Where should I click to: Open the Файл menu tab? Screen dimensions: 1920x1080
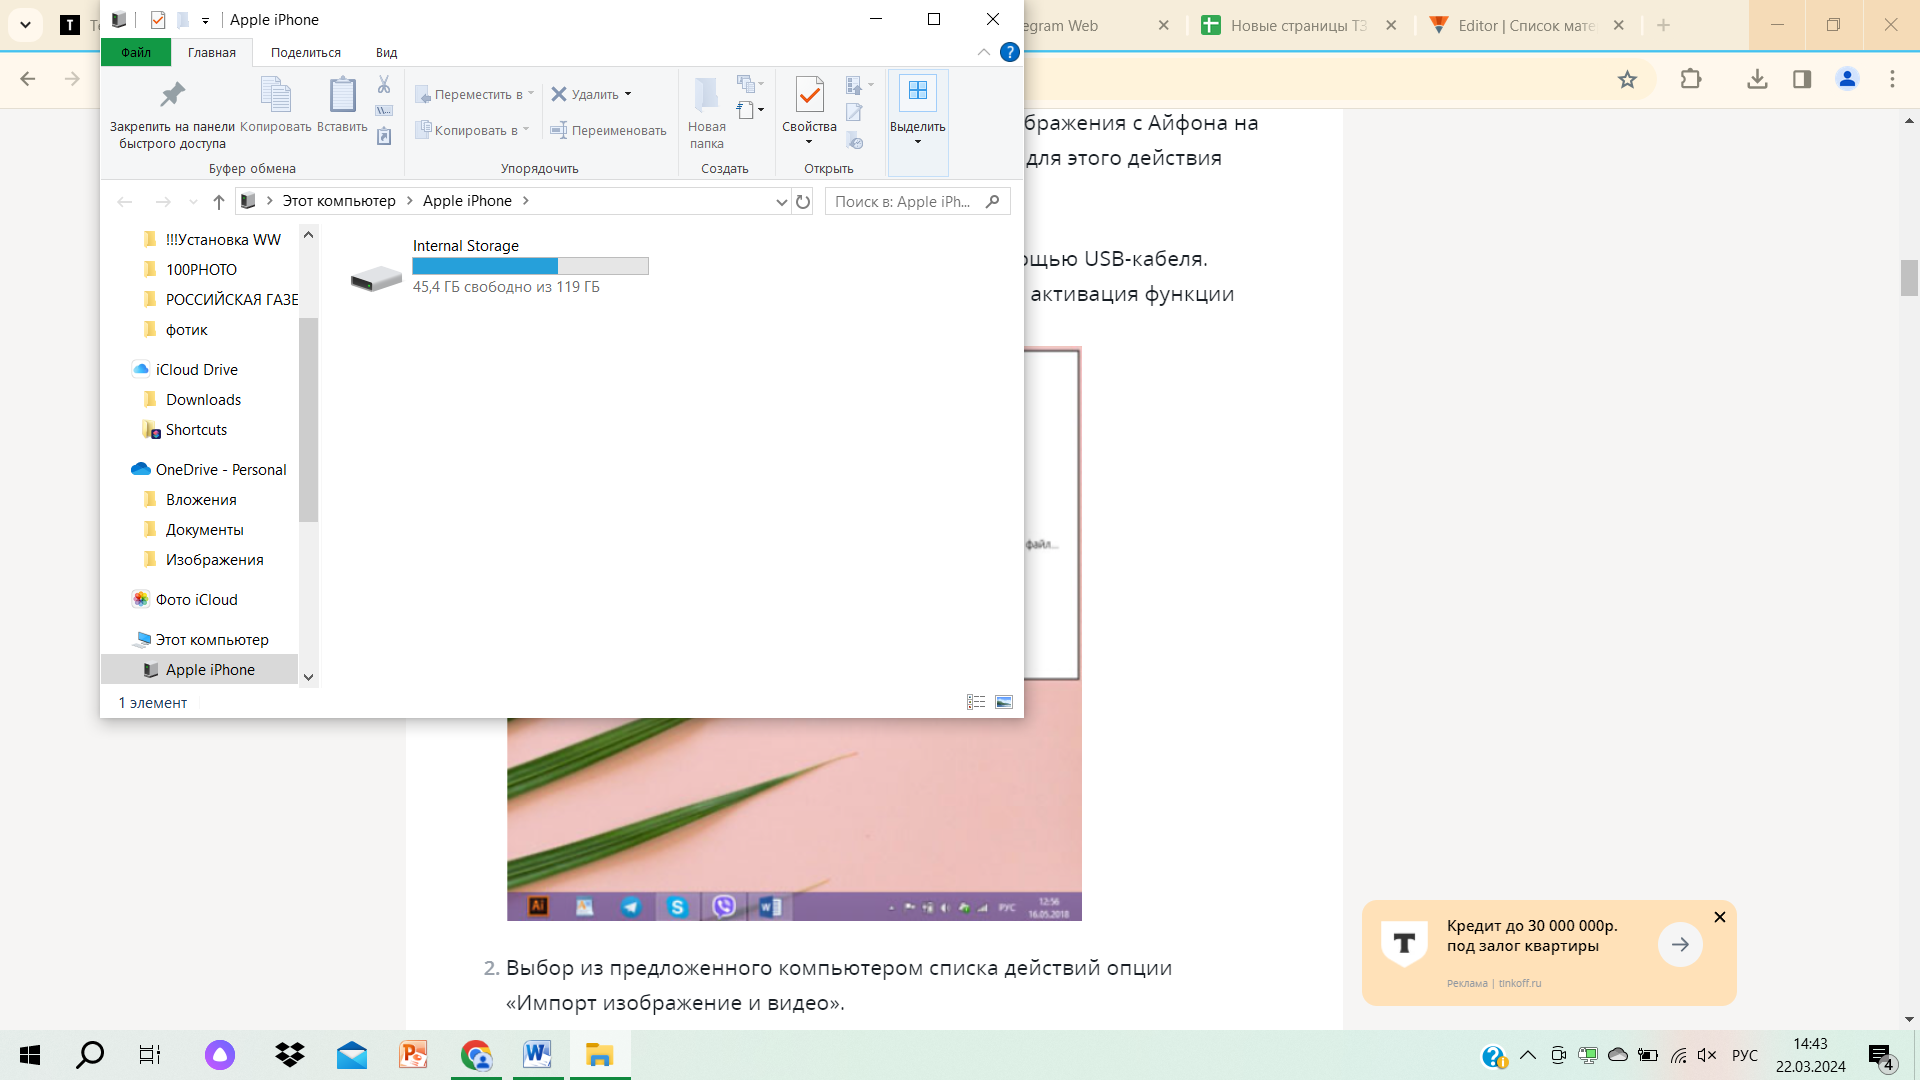tap(136, 52)
